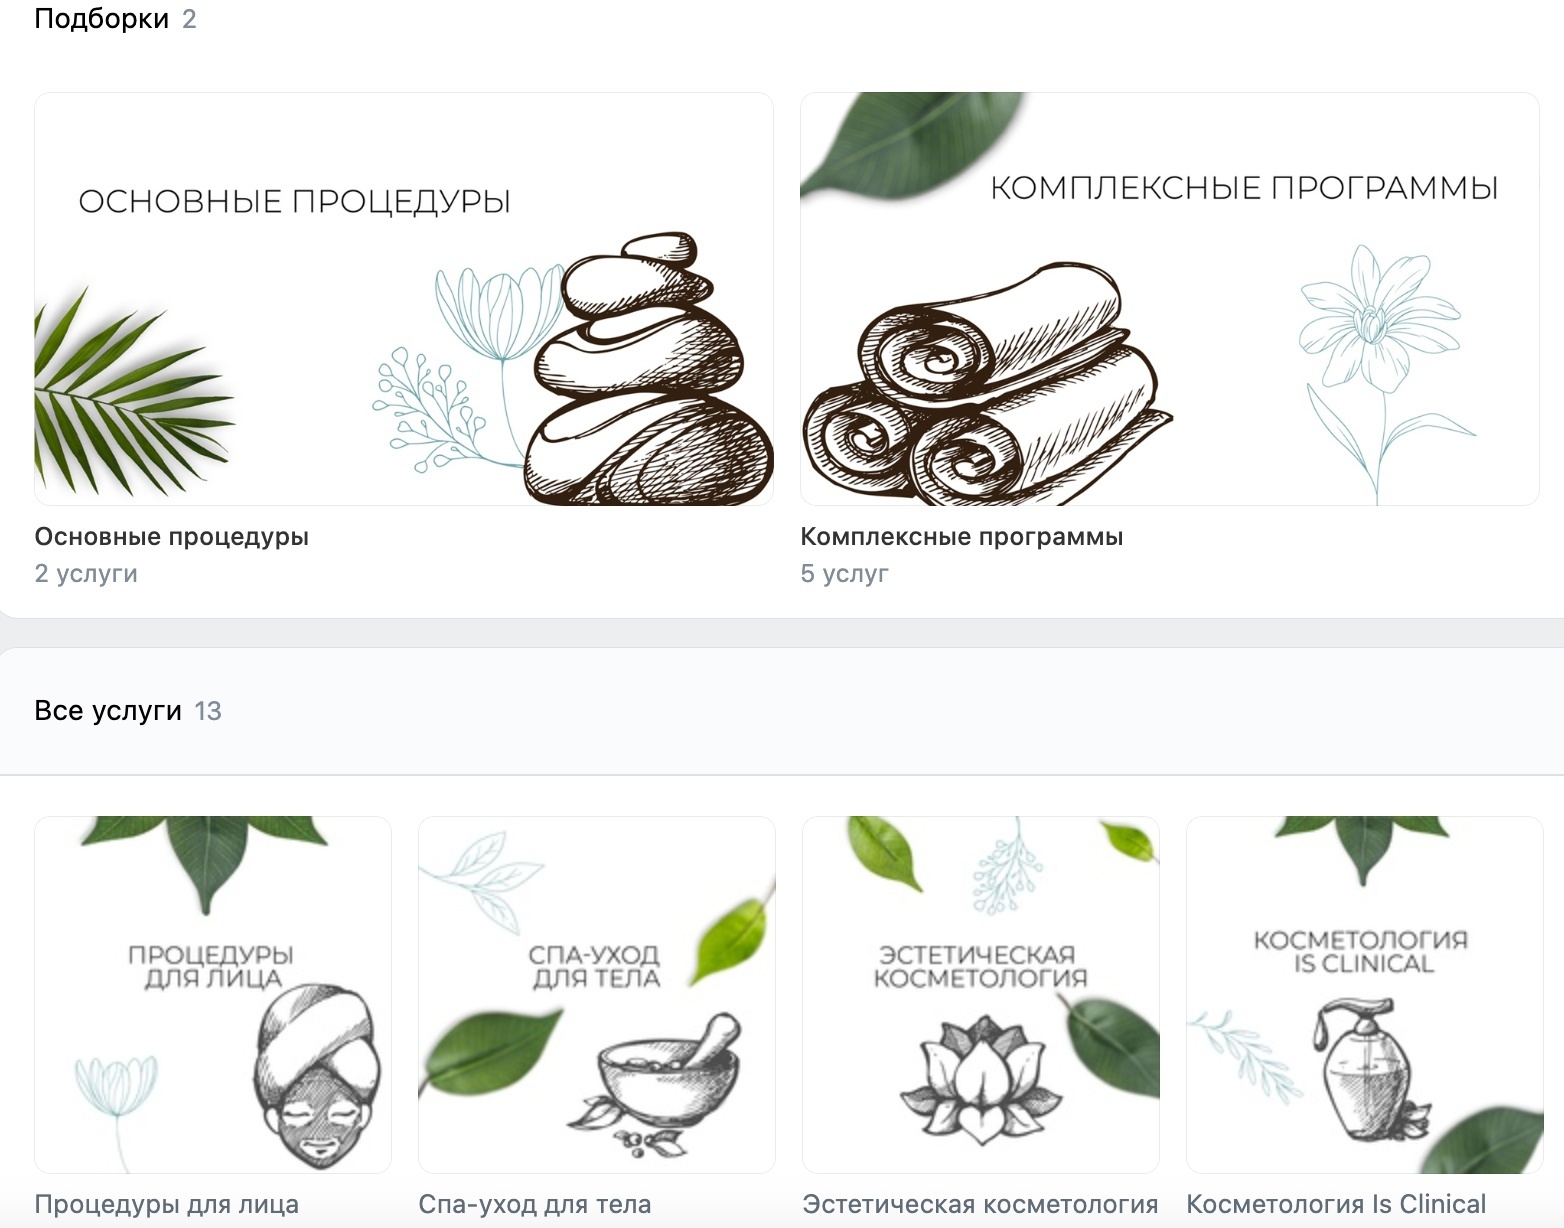Click the Основные процедуры title link
This screenshot has width=1564, height=1228.
172,537
